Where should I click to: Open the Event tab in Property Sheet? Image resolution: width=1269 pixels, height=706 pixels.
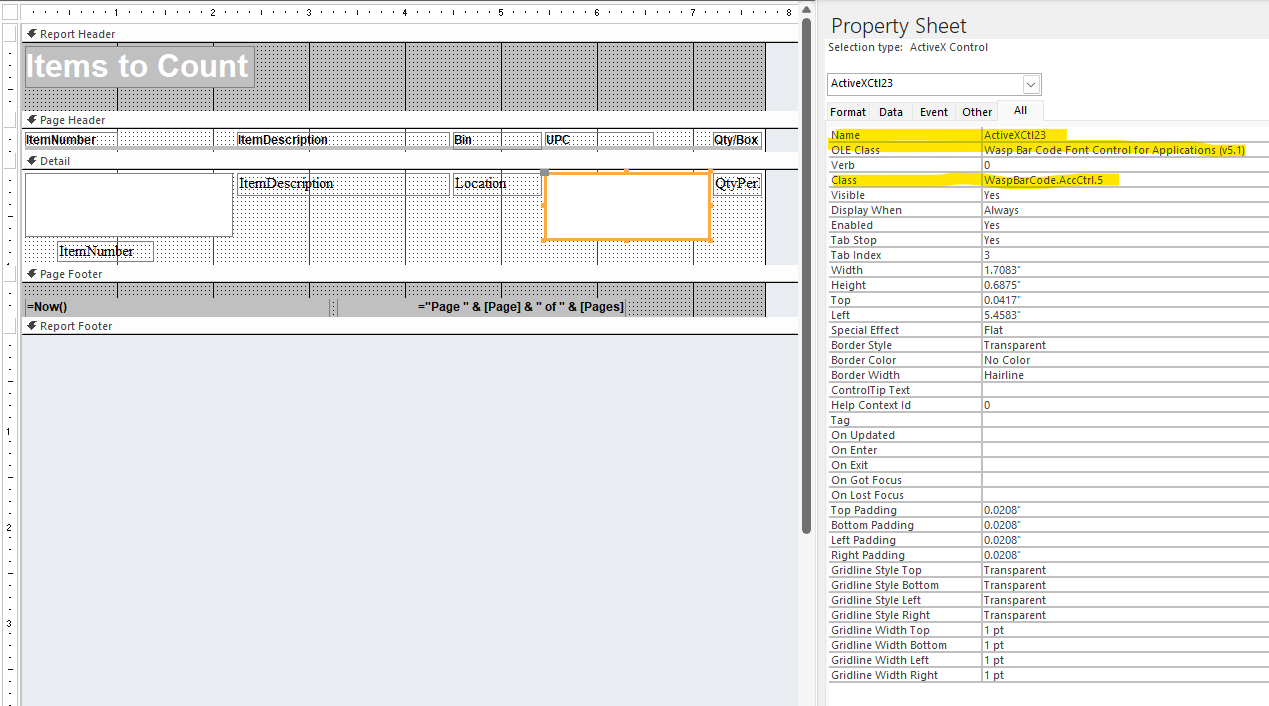(934, 112)
